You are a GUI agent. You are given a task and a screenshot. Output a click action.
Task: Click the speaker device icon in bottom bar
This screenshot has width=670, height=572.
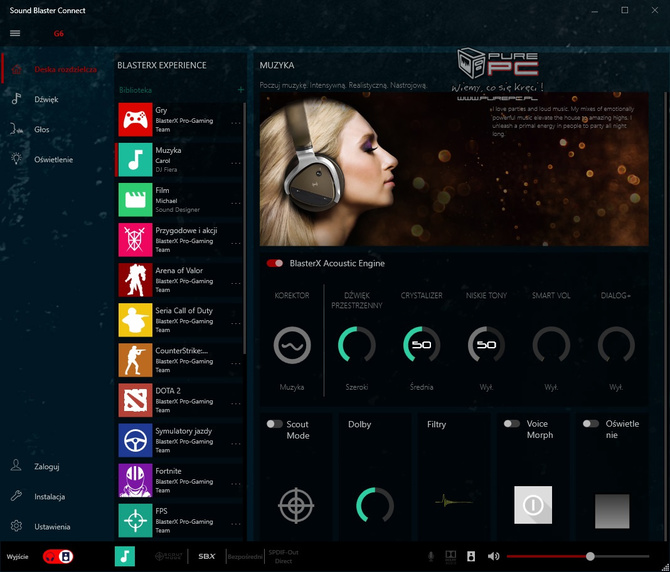pyautogui.click(x=471, y=556)
